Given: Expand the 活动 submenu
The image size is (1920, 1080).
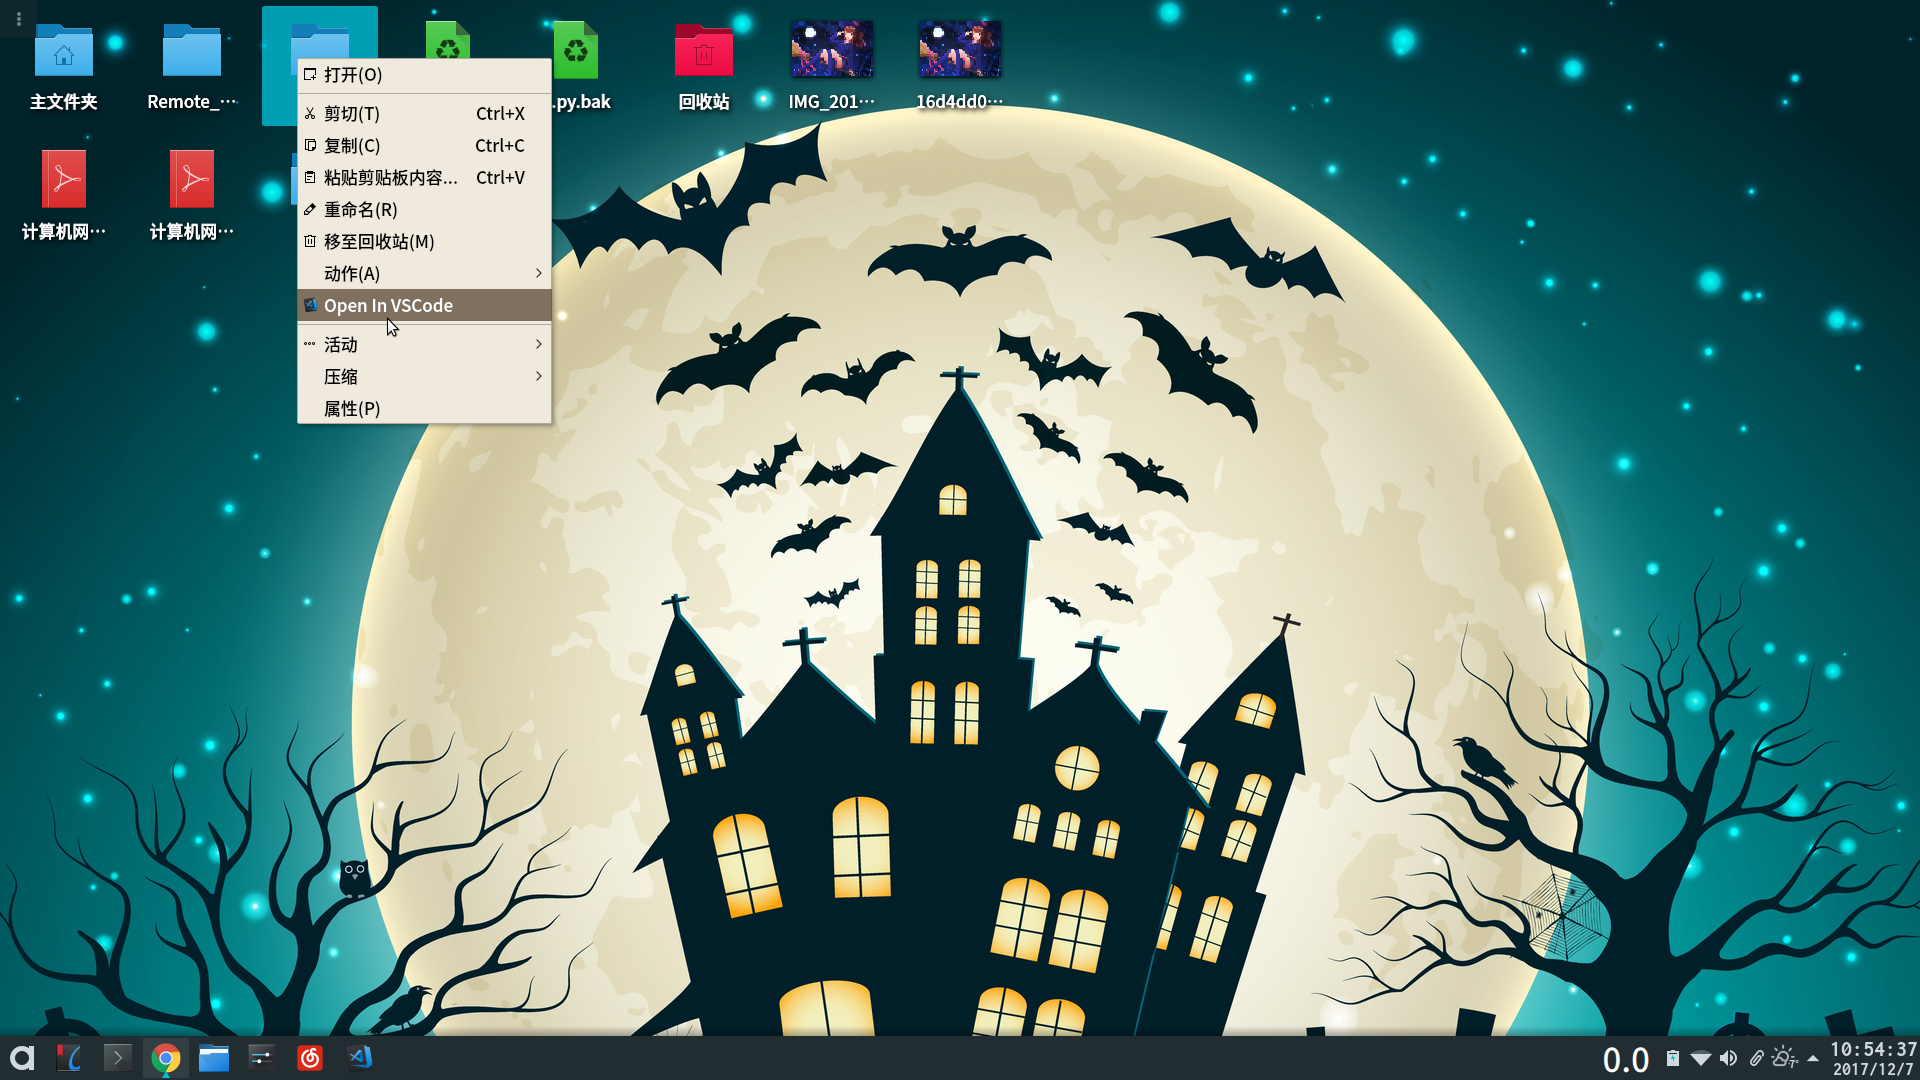Looking at the screenshot, I should 424,345.
